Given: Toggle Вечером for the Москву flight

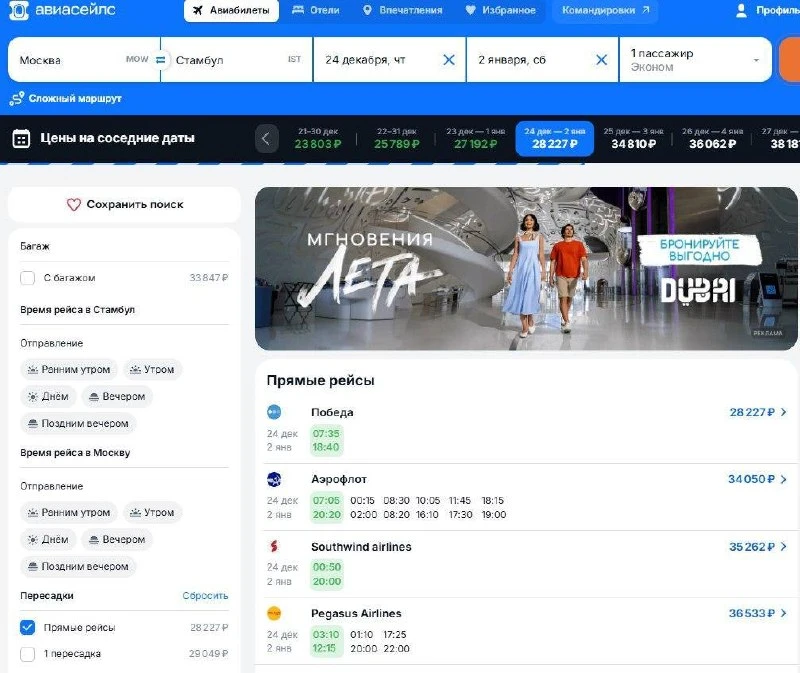Looking at the screenshot, I should pyautogui.click(x=117, y=539).
